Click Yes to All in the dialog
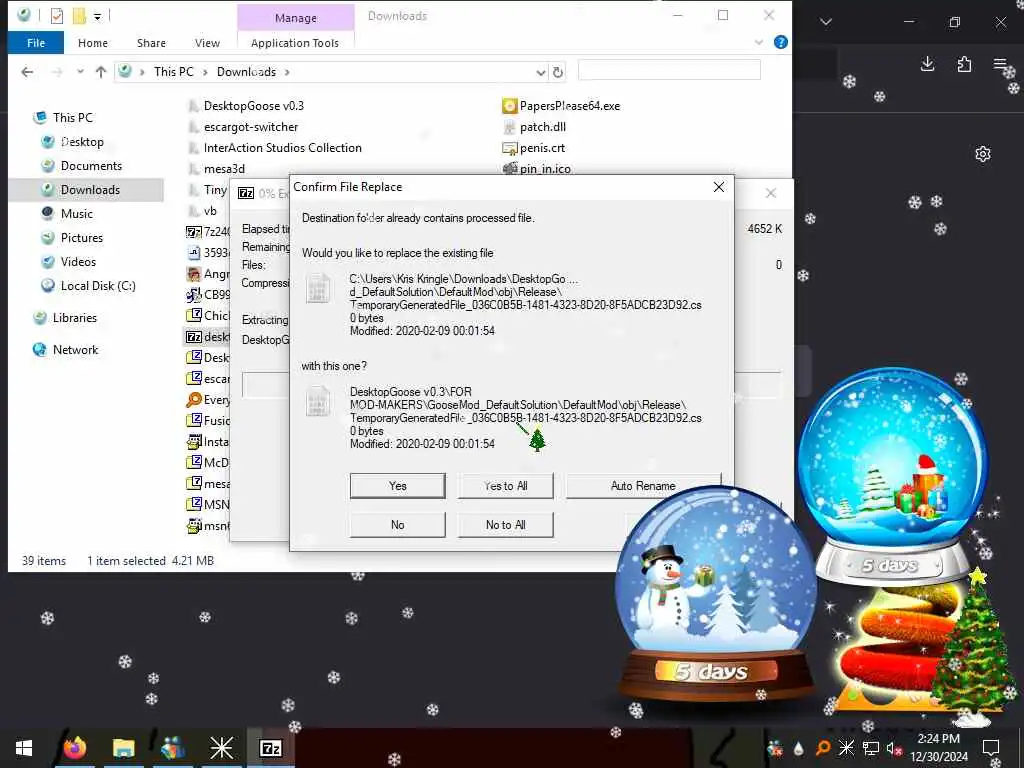This screenshot has height=768, width=1024. pyautogui.click(x=505, y=486)
